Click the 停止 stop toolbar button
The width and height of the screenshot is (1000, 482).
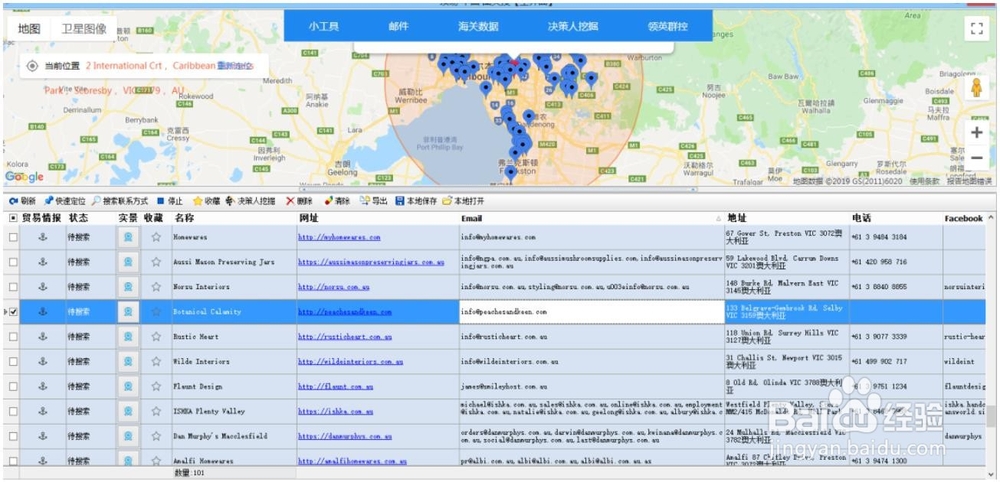click(170, 201)
